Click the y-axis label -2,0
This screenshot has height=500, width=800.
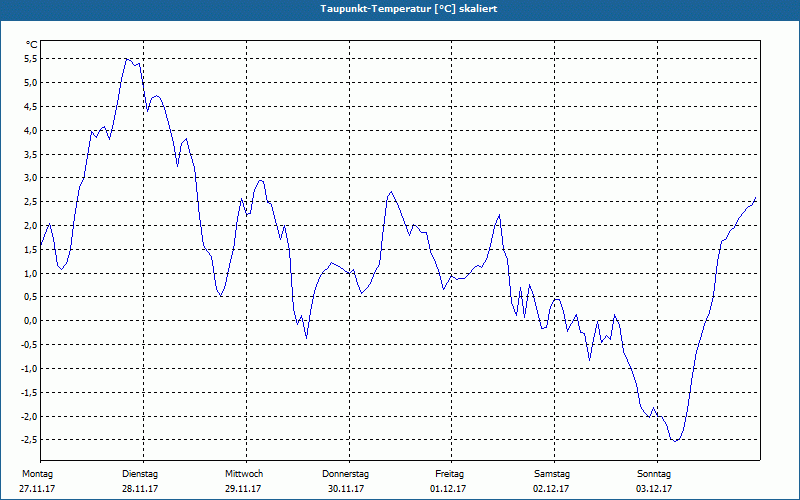(29, 416)
